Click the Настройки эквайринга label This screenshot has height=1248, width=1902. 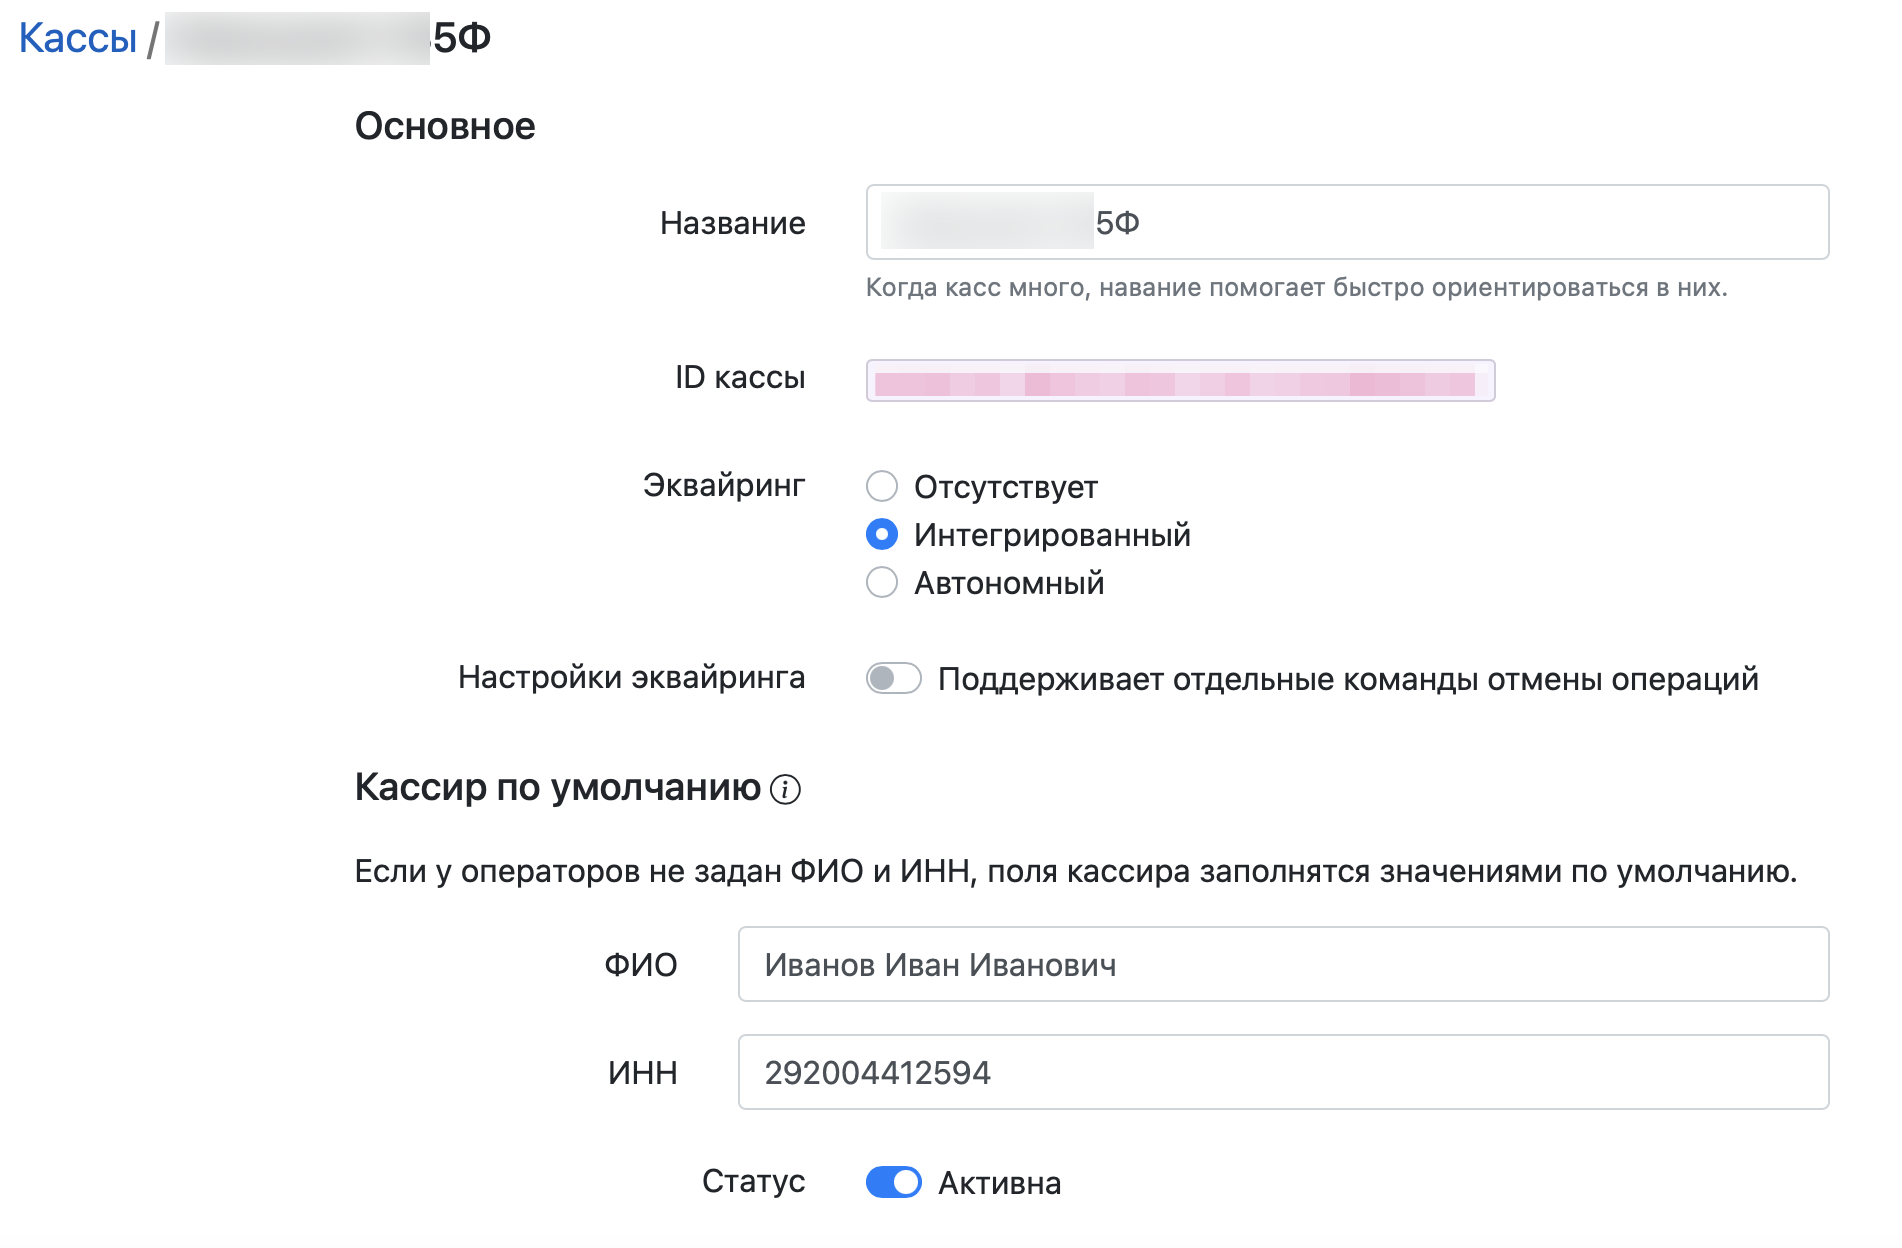point(632,677)
